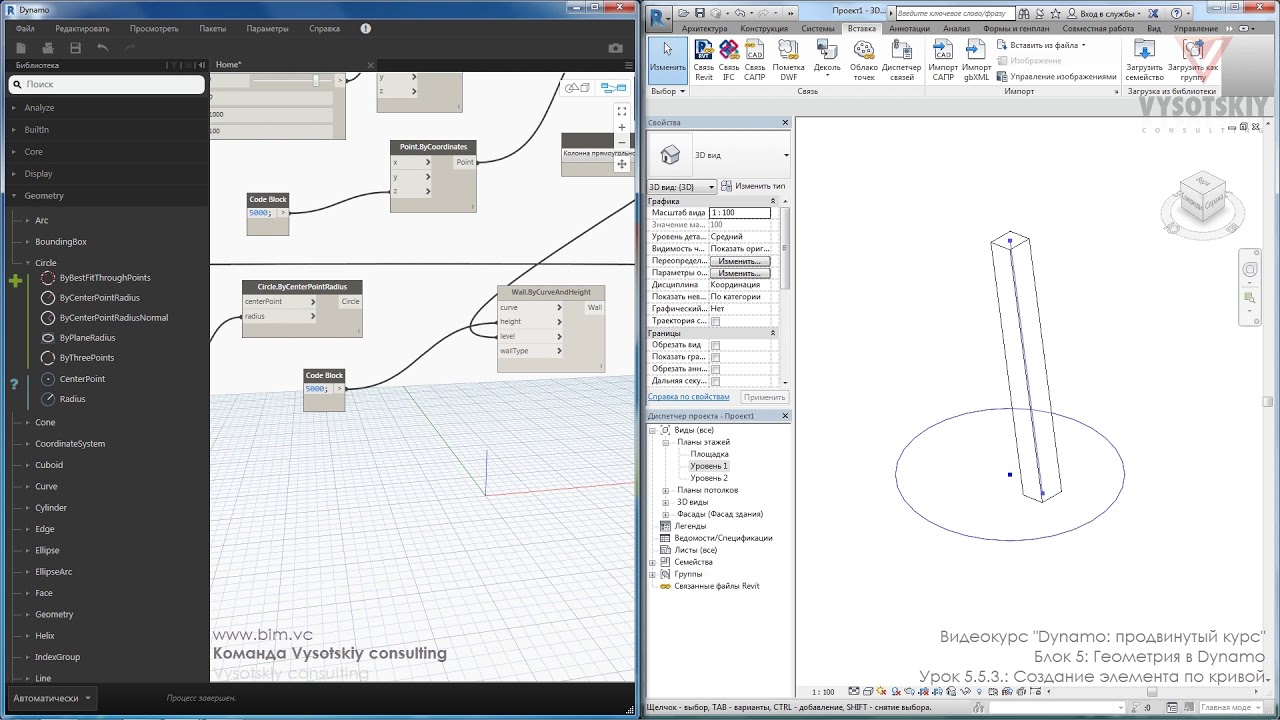Enable the Обрезать вид checkbox
Viewport: 1280px width, 720px height.
point(715,345)
